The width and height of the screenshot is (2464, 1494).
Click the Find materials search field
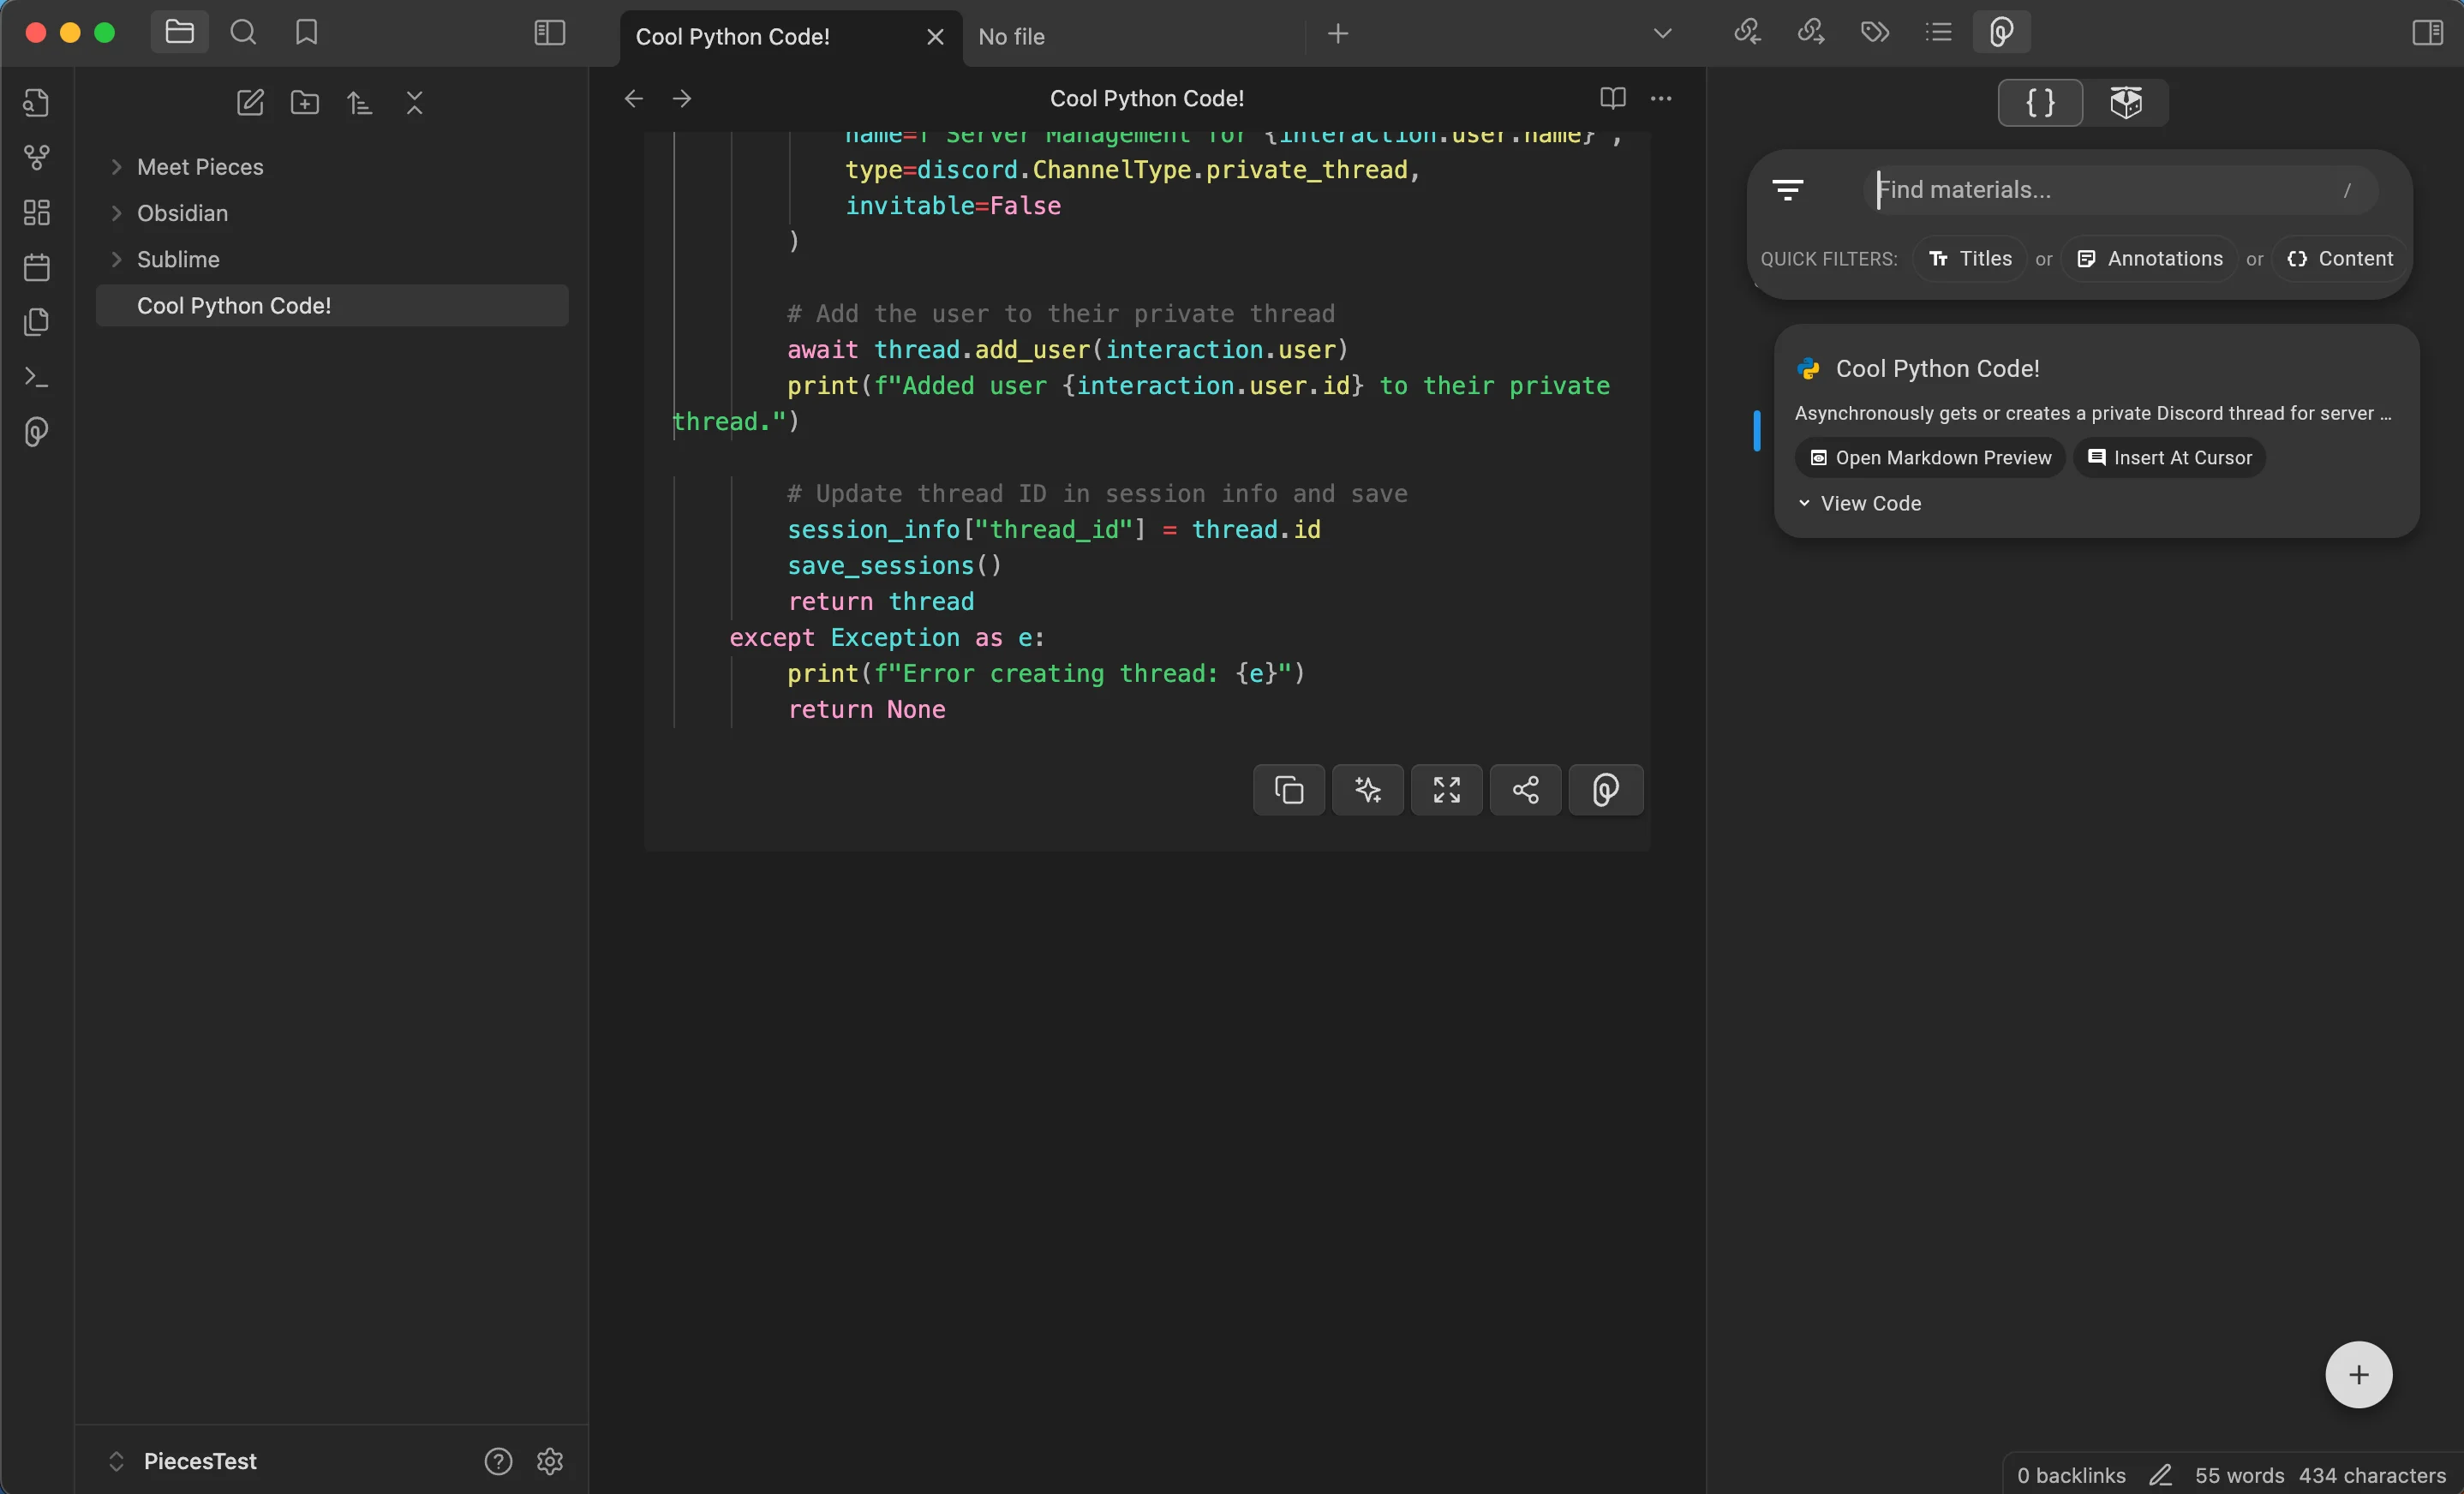click(2100, 190)
